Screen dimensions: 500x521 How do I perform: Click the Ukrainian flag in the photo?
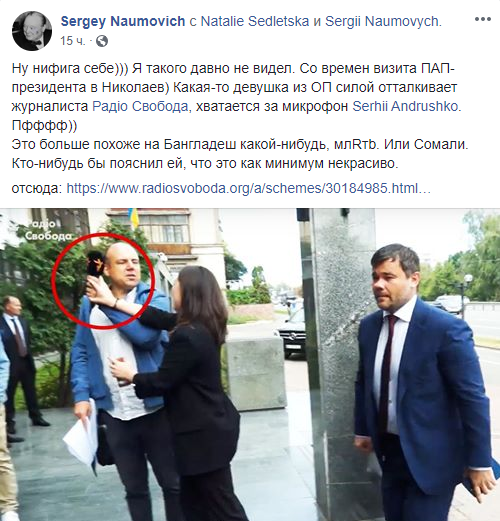click(134, 218)
